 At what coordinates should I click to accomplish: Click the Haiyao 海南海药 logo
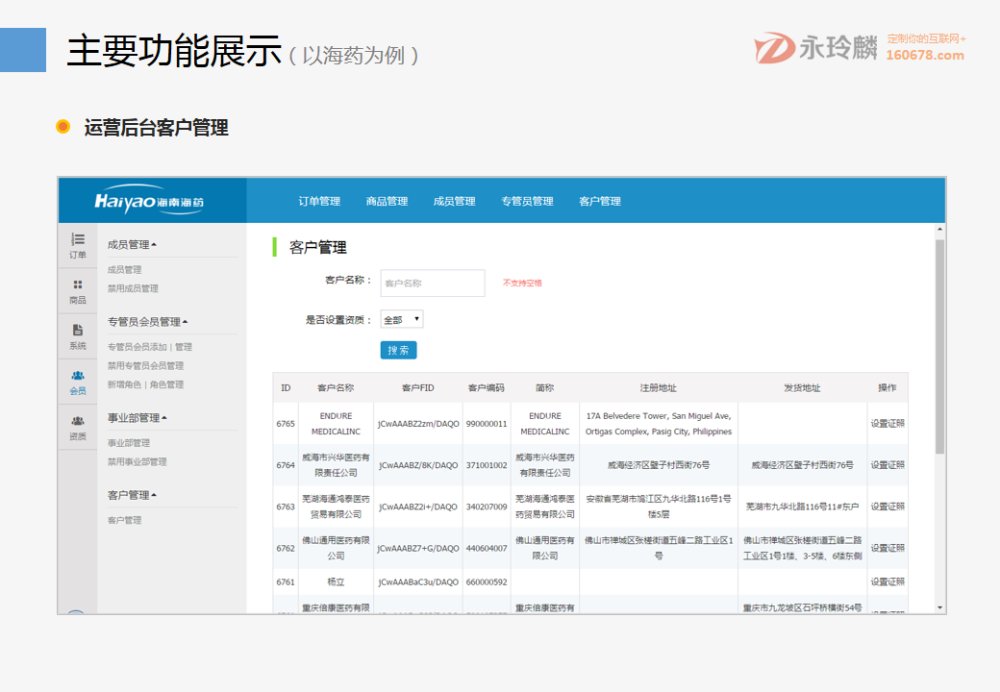[x=150, y=200]
